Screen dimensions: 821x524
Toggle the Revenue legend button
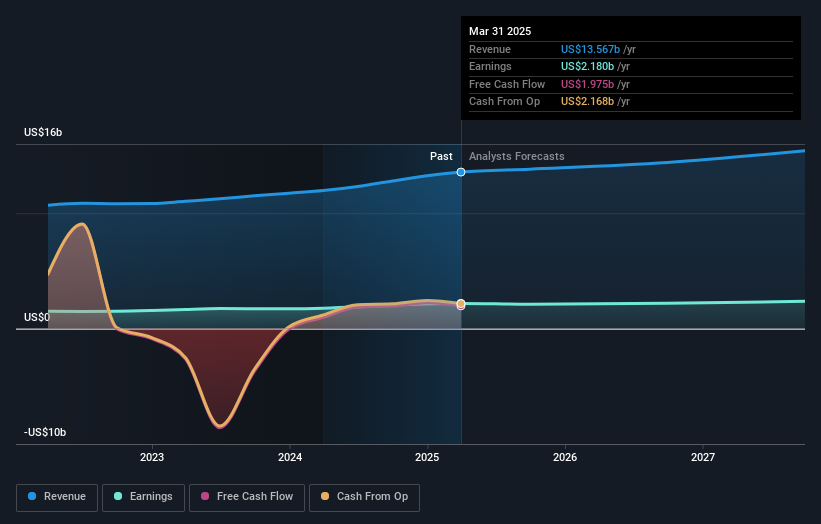pos(57,497)
